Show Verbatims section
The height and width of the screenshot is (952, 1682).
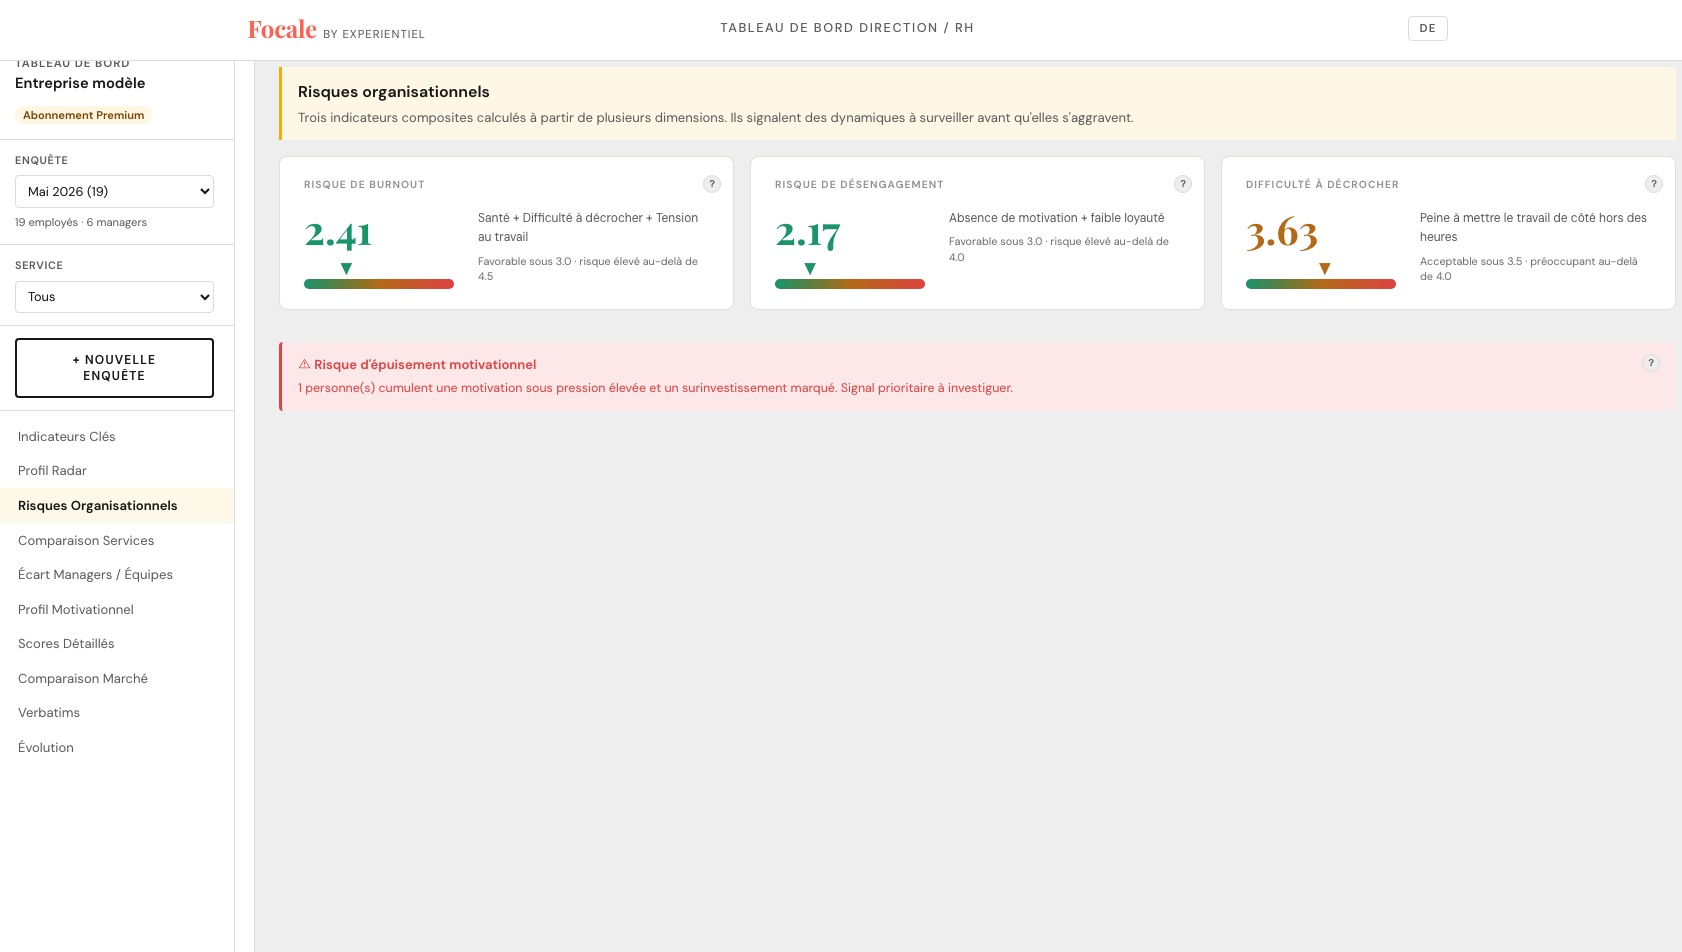click(117, 713)
